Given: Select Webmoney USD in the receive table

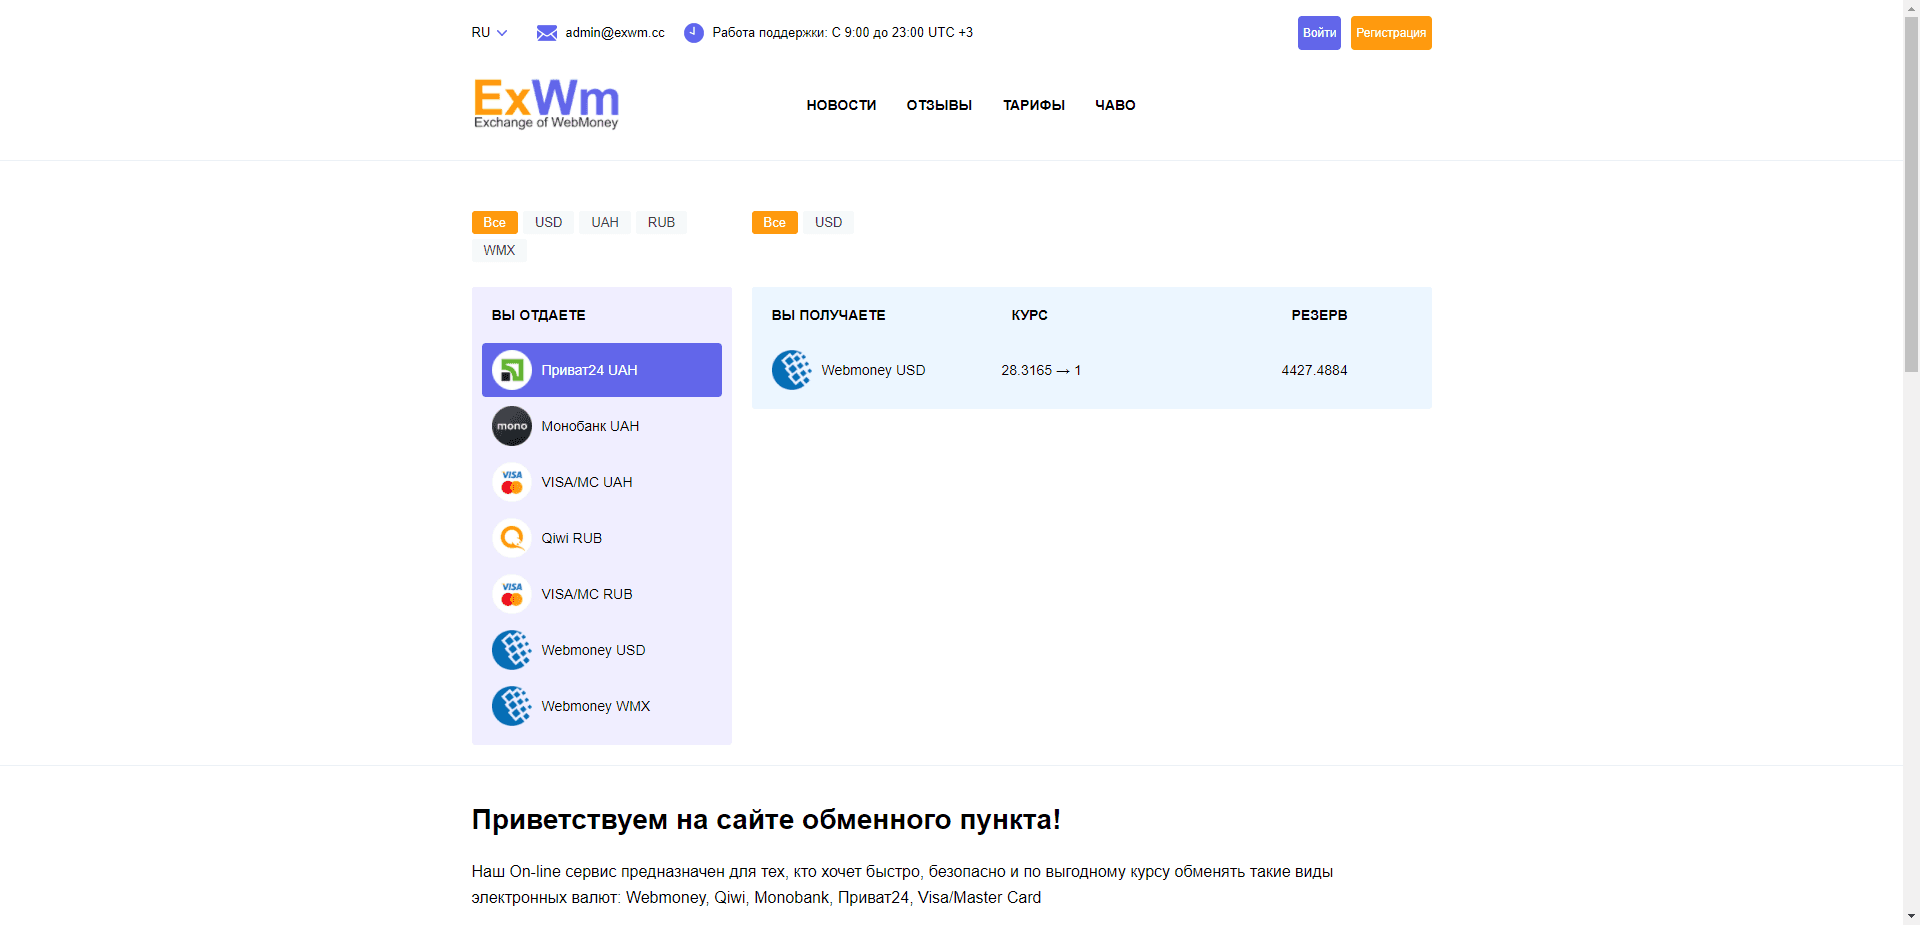Looking at the screenshot, I should (872, 369).
